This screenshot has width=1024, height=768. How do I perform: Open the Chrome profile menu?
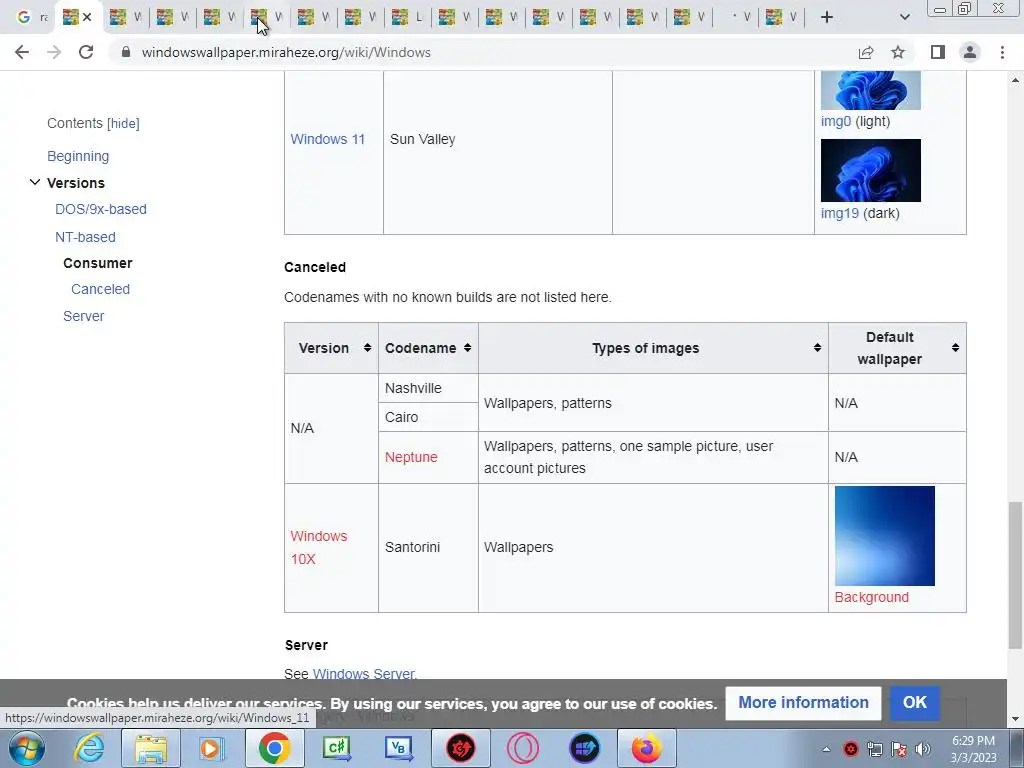coord(970,52)
